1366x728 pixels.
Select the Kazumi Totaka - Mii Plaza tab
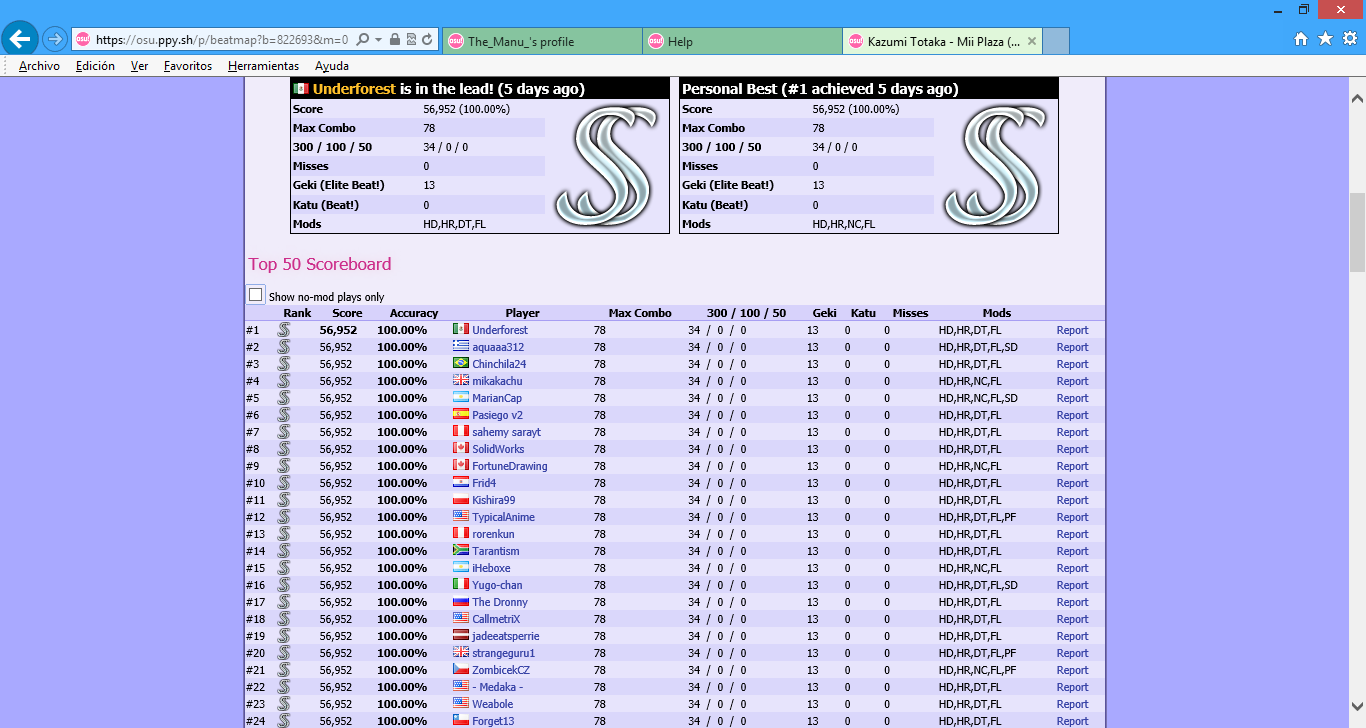click(943, 41)
